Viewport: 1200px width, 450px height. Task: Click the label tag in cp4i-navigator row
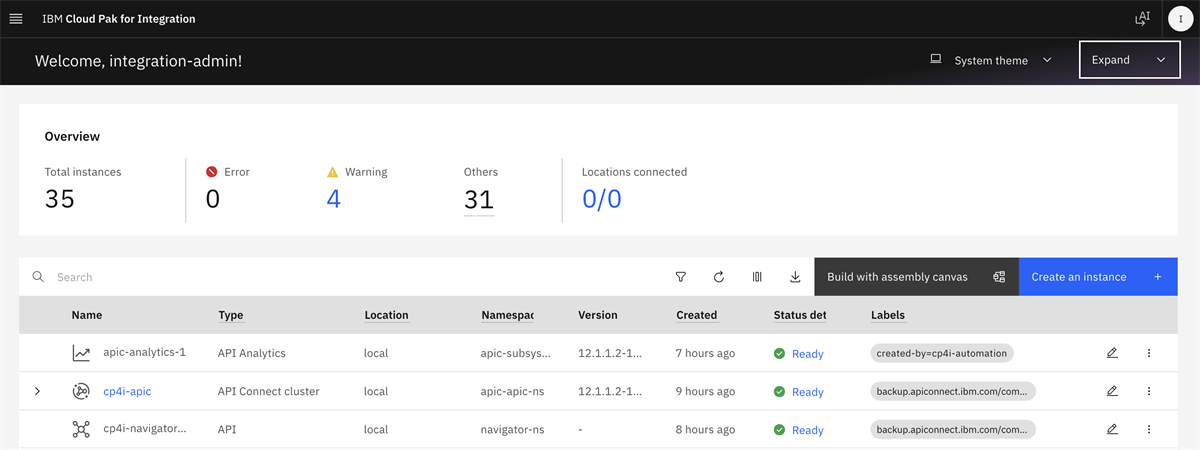953,429
